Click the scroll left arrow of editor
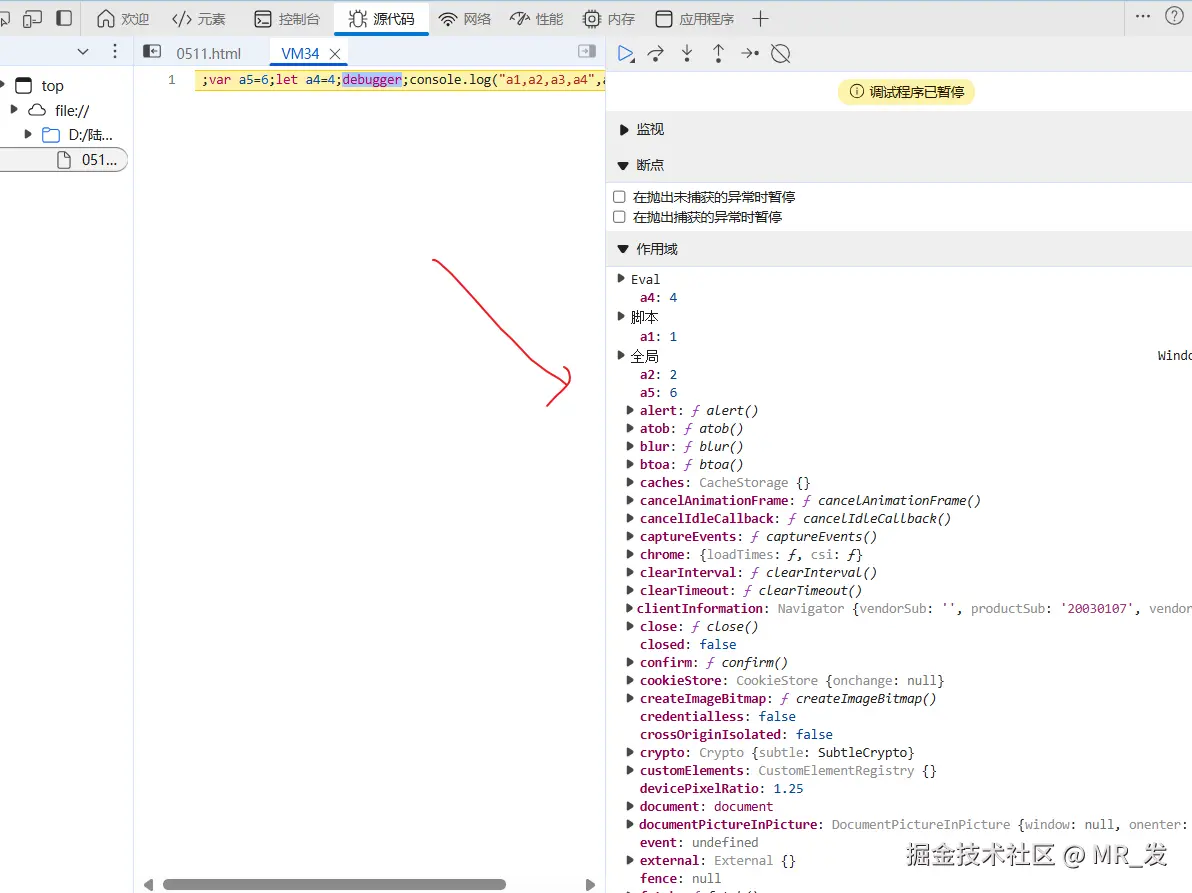 (148, 885)
